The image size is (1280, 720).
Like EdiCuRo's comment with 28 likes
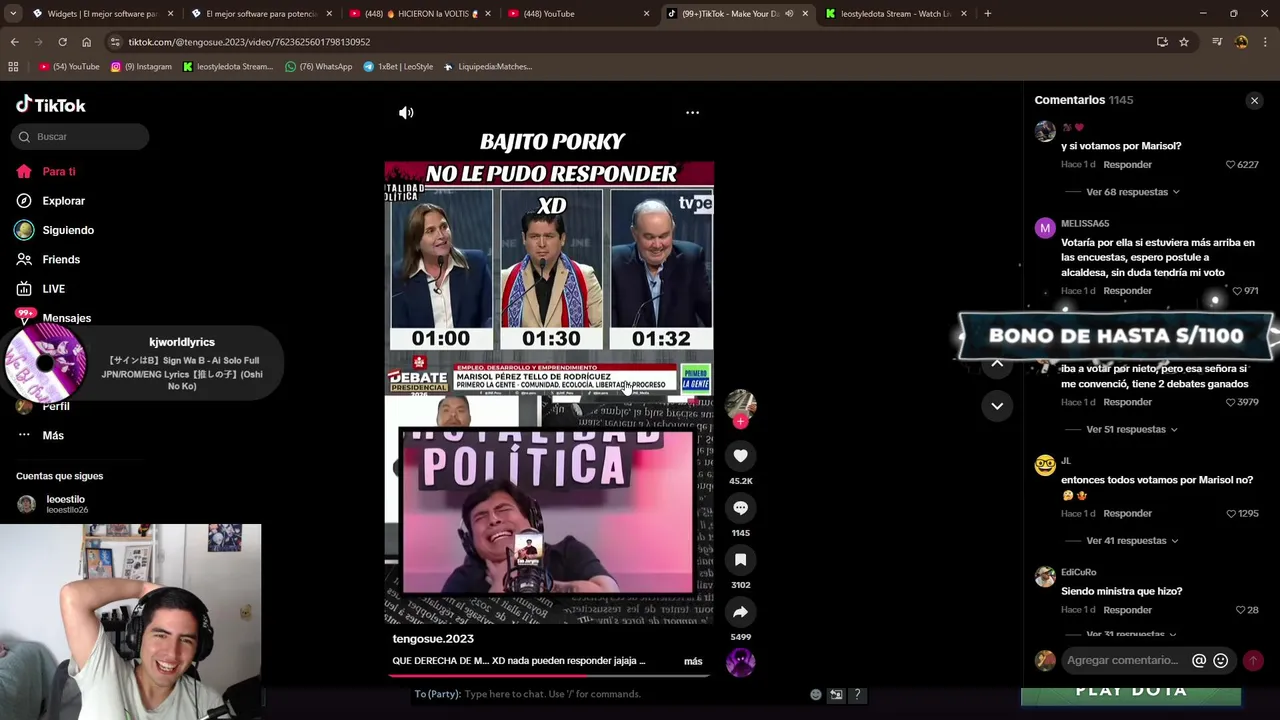(1240, 610)
